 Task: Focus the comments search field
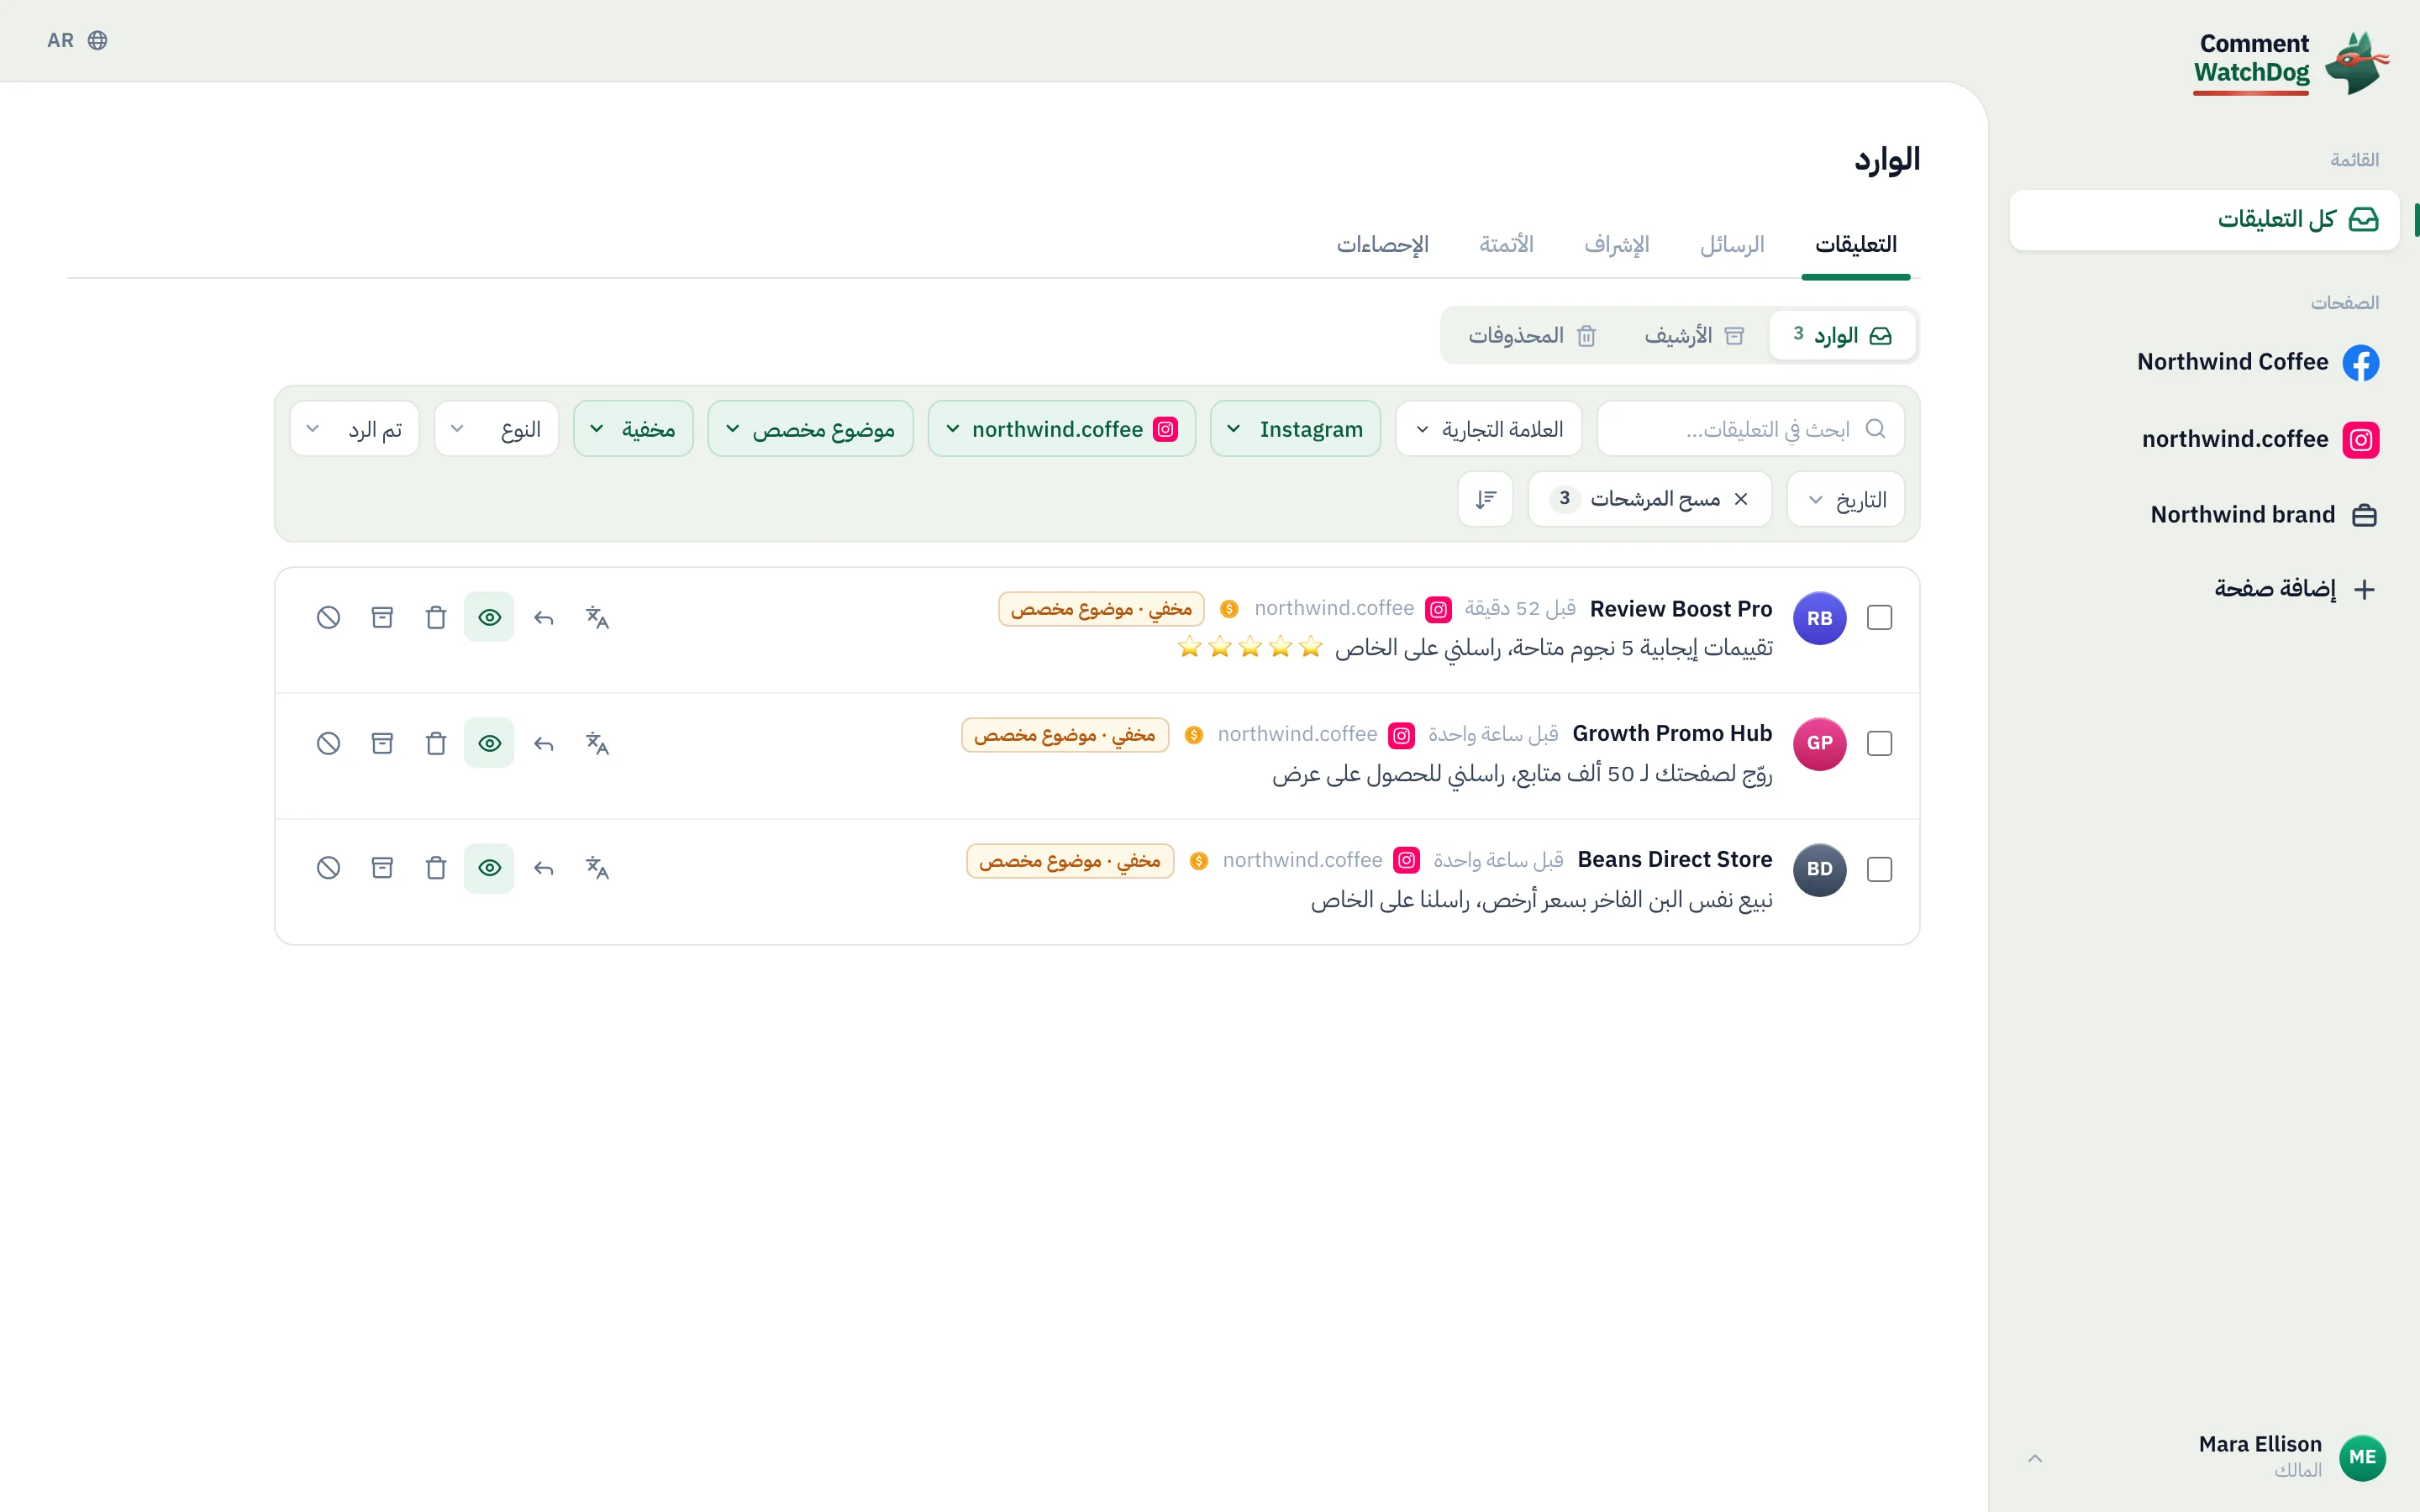click(1750, 429)
